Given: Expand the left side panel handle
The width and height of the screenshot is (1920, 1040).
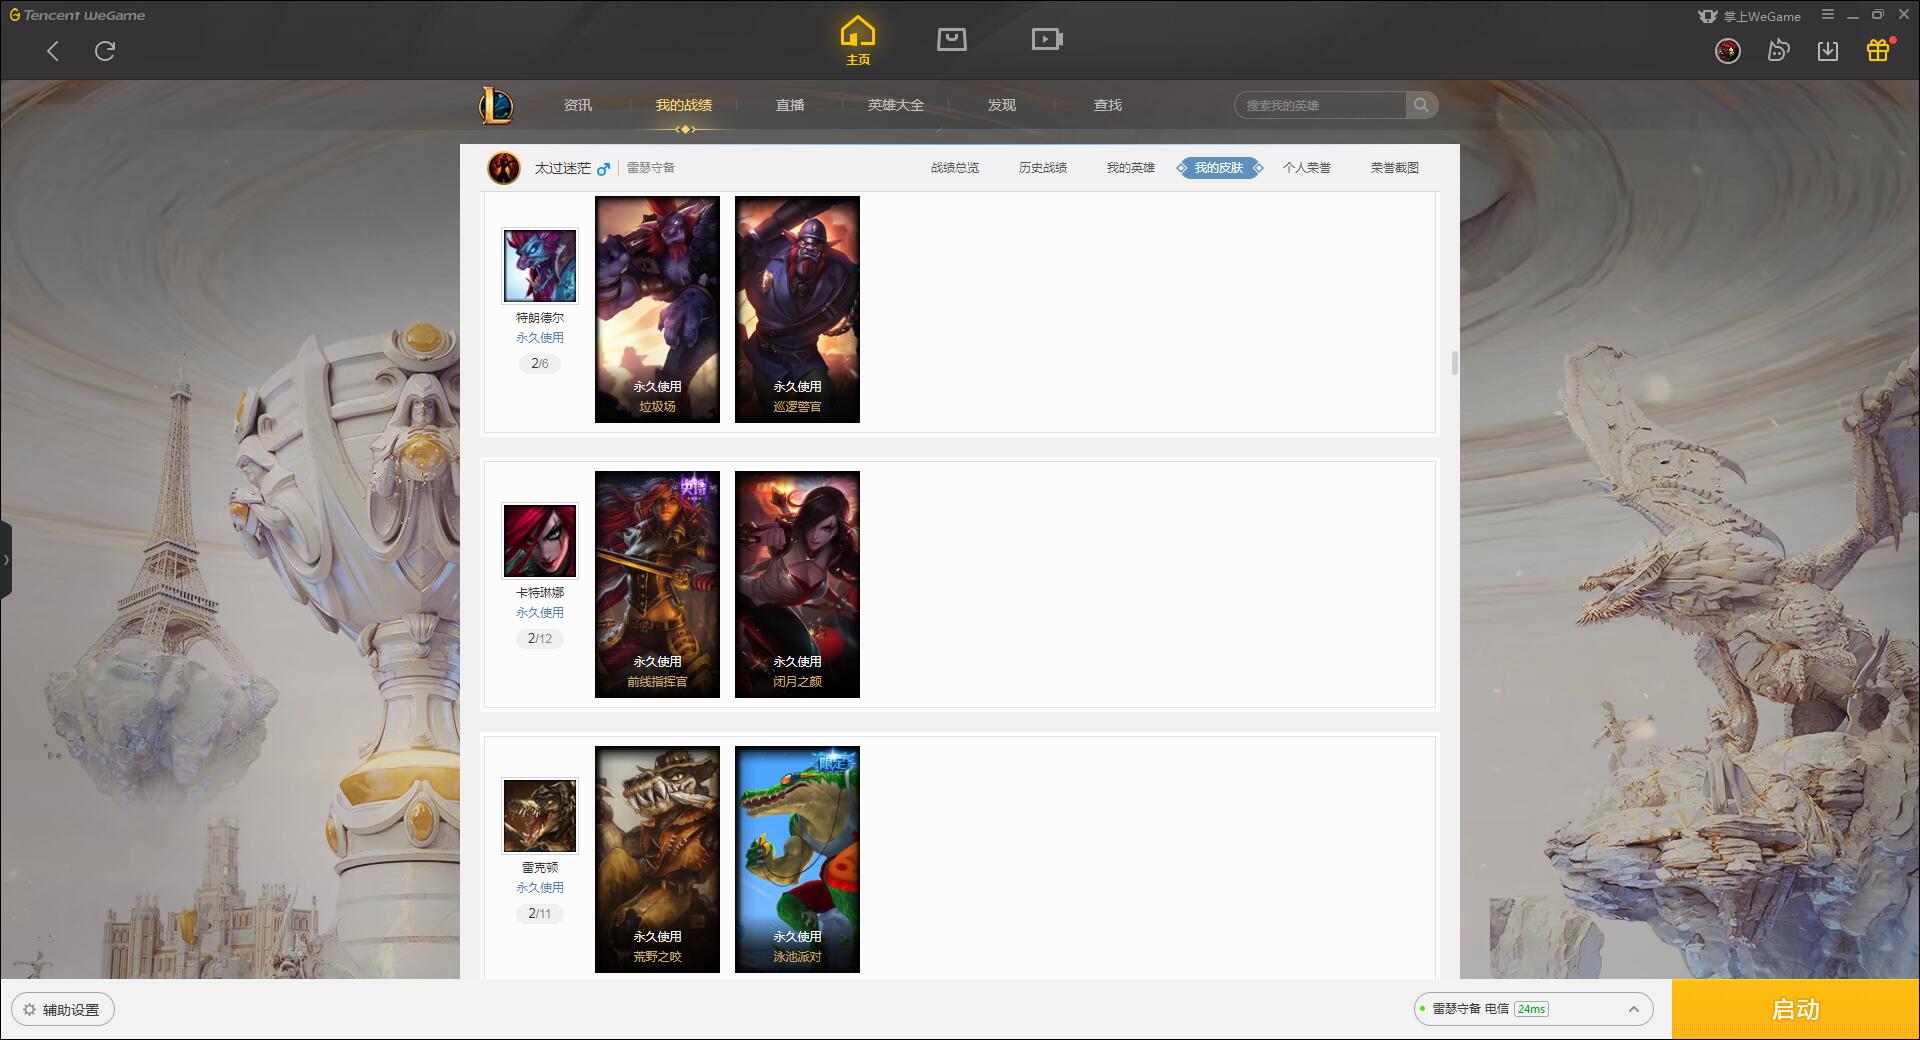Looking at the screenshot, I should [6, 560].
